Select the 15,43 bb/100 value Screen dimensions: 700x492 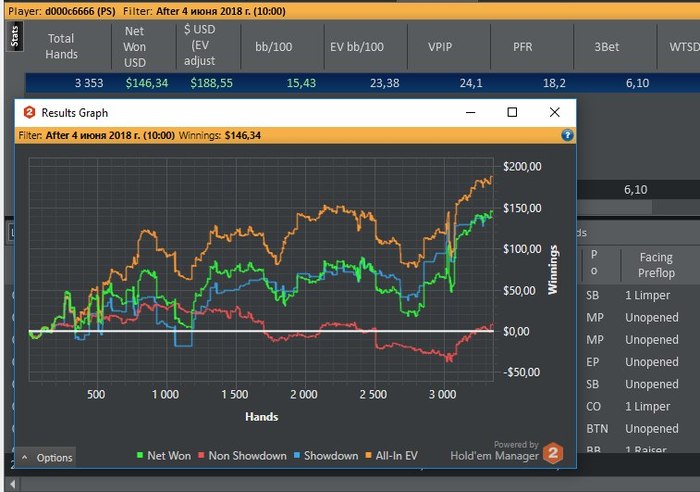tap(301, 83)
